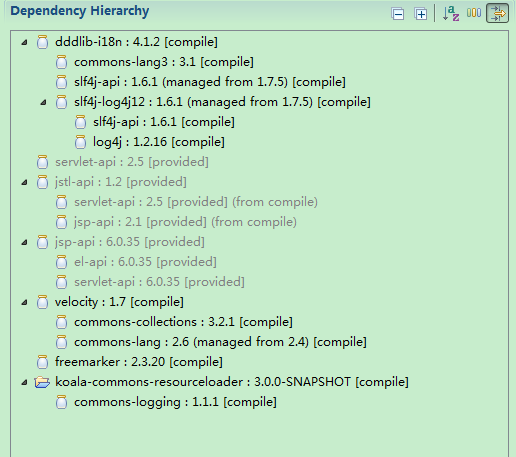Image resolution: width=516 pixels, height=457 pixels.
Task: Click the jar icon of dddlib-i18n
Action: point(42,42)
